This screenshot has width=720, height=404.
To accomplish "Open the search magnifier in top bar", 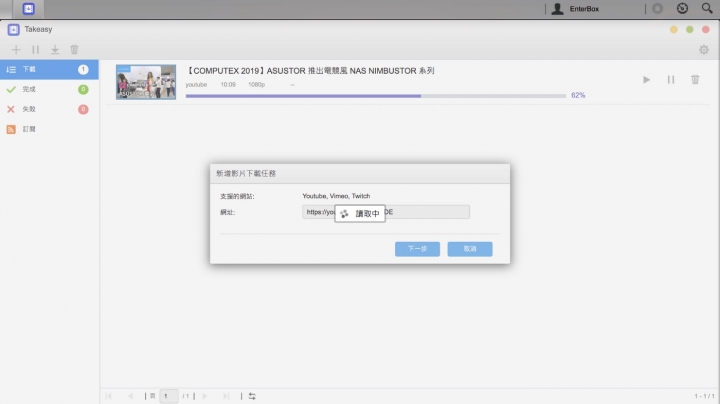I will pos(707,8).
